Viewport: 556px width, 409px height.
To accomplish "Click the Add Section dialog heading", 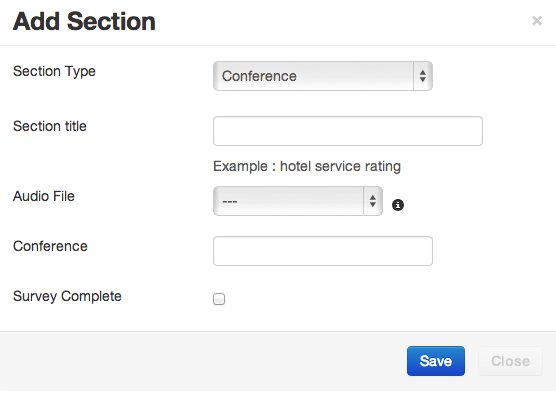I will point(84,21).
